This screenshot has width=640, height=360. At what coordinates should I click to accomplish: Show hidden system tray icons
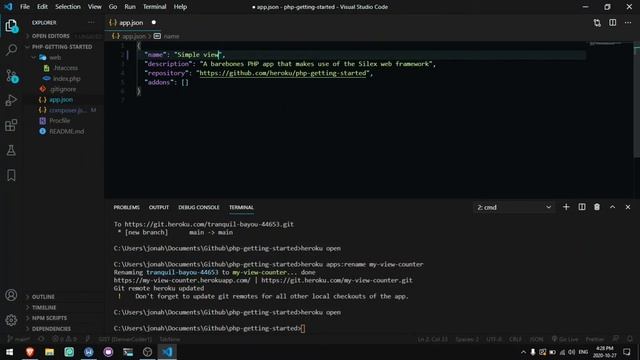(x=523, y=352)
